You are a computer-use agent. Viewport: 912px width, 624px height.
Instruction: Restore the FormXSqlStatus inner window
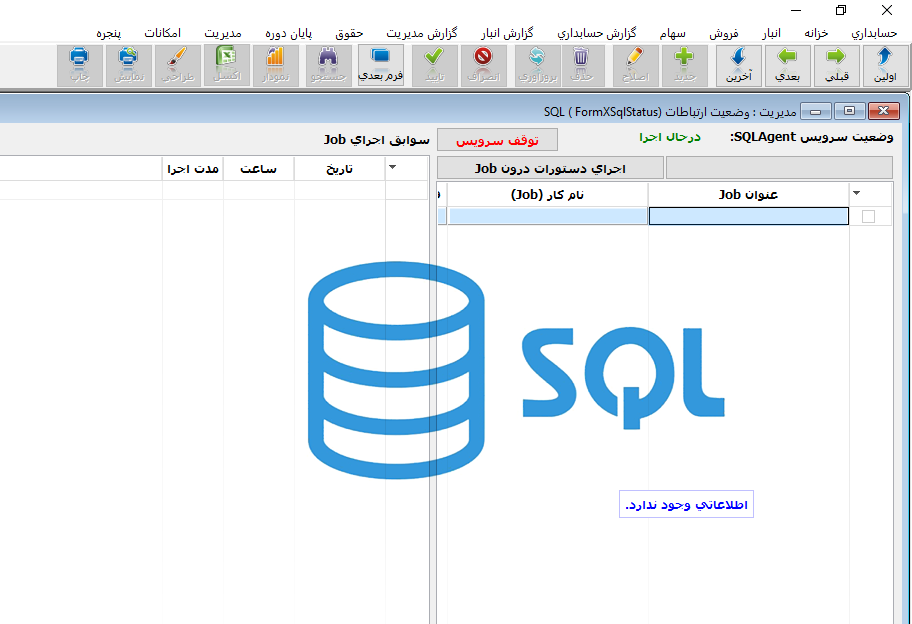tap(849, 111)
